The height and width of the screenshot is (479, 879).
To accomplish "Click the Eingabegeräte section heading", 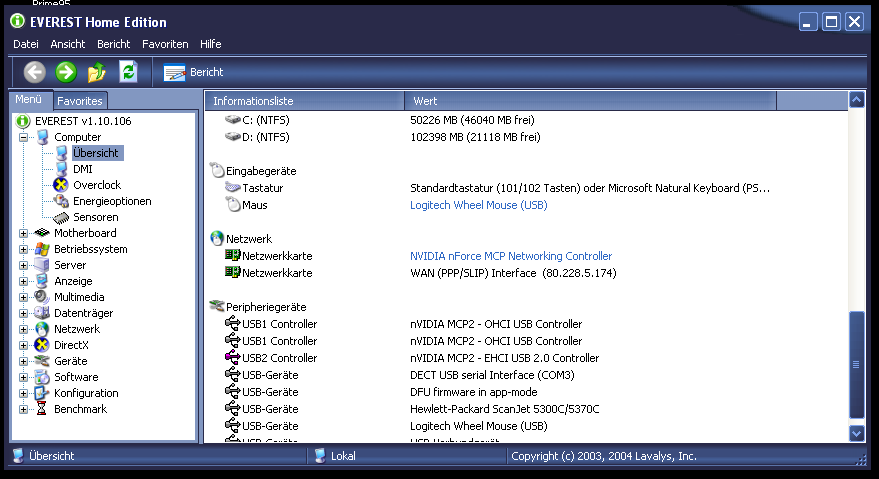I will coord(261,171).
